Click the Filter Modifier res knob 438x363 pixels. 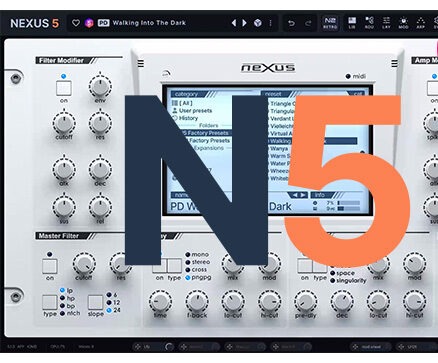[x=100, y=123]
